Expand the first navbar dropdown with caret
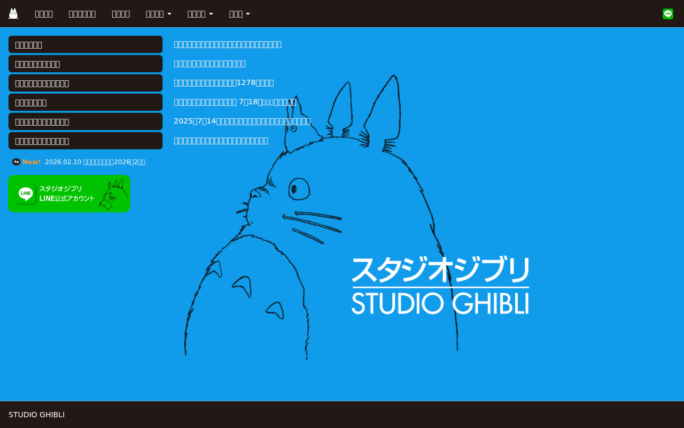684x428 pixels. (158, 14)
